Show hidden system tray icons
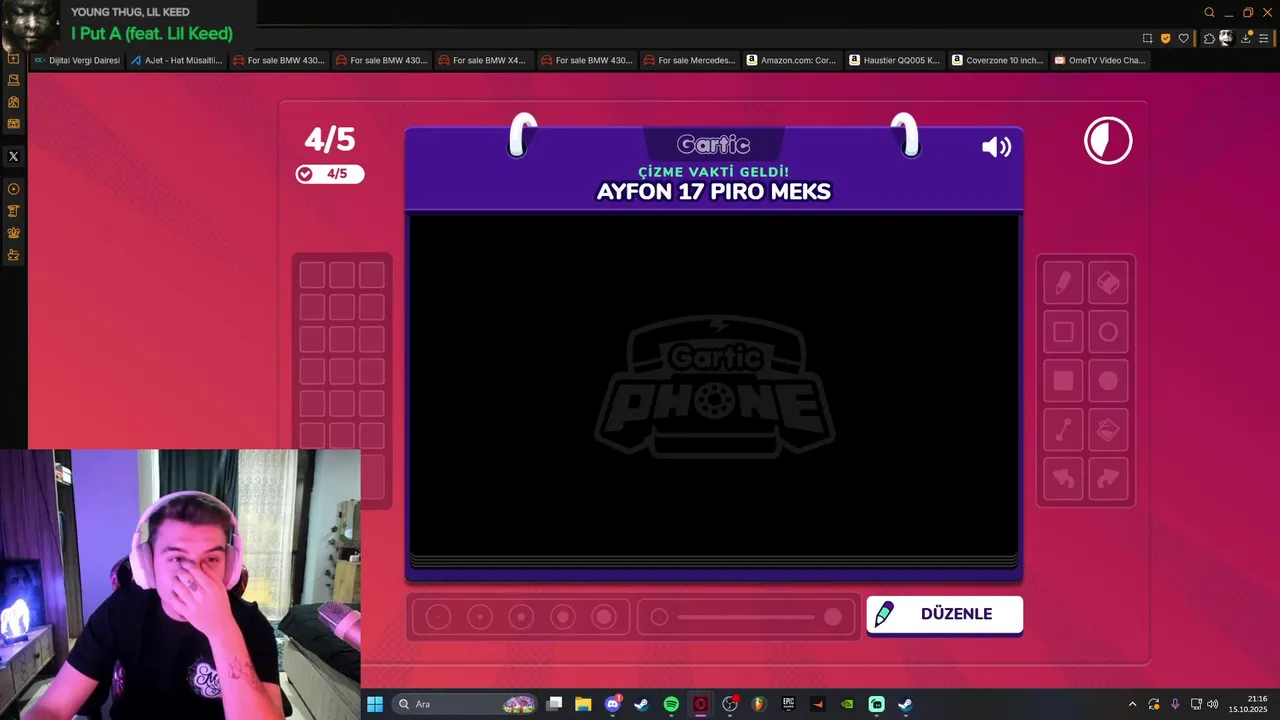This screenshot has height=720, width=1280. click(x=1132, y=704)
